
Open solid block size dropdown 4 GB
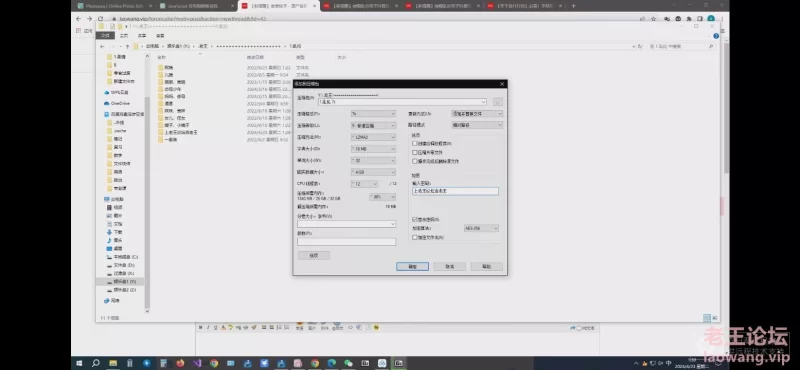(x=373, y=172)
